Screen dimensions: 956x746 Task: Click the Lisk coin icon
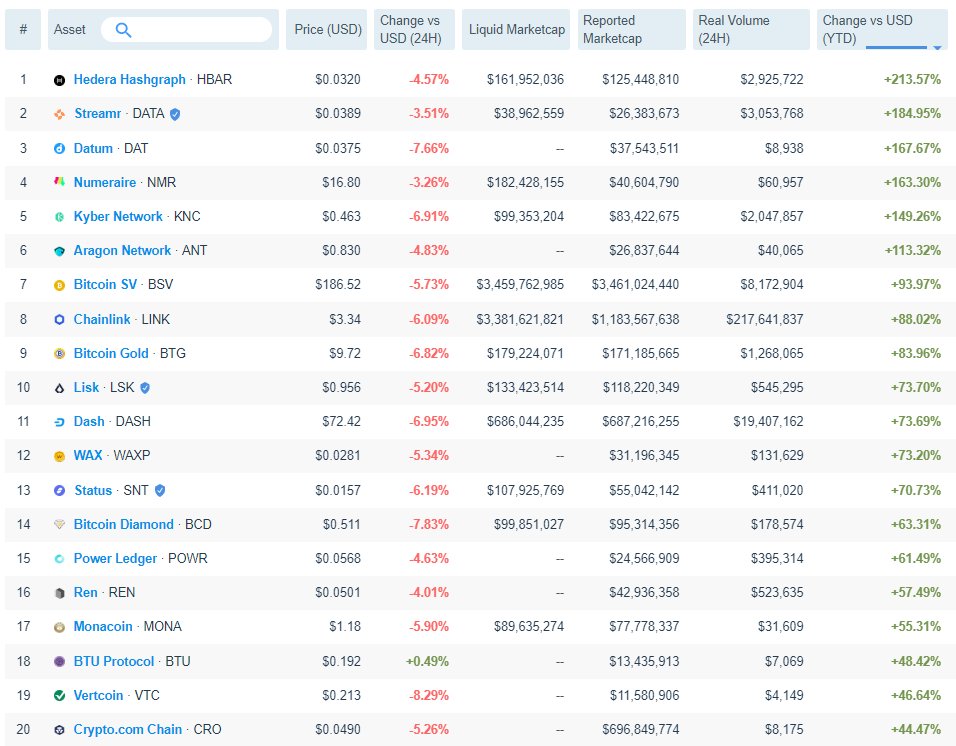click(59, 388)
